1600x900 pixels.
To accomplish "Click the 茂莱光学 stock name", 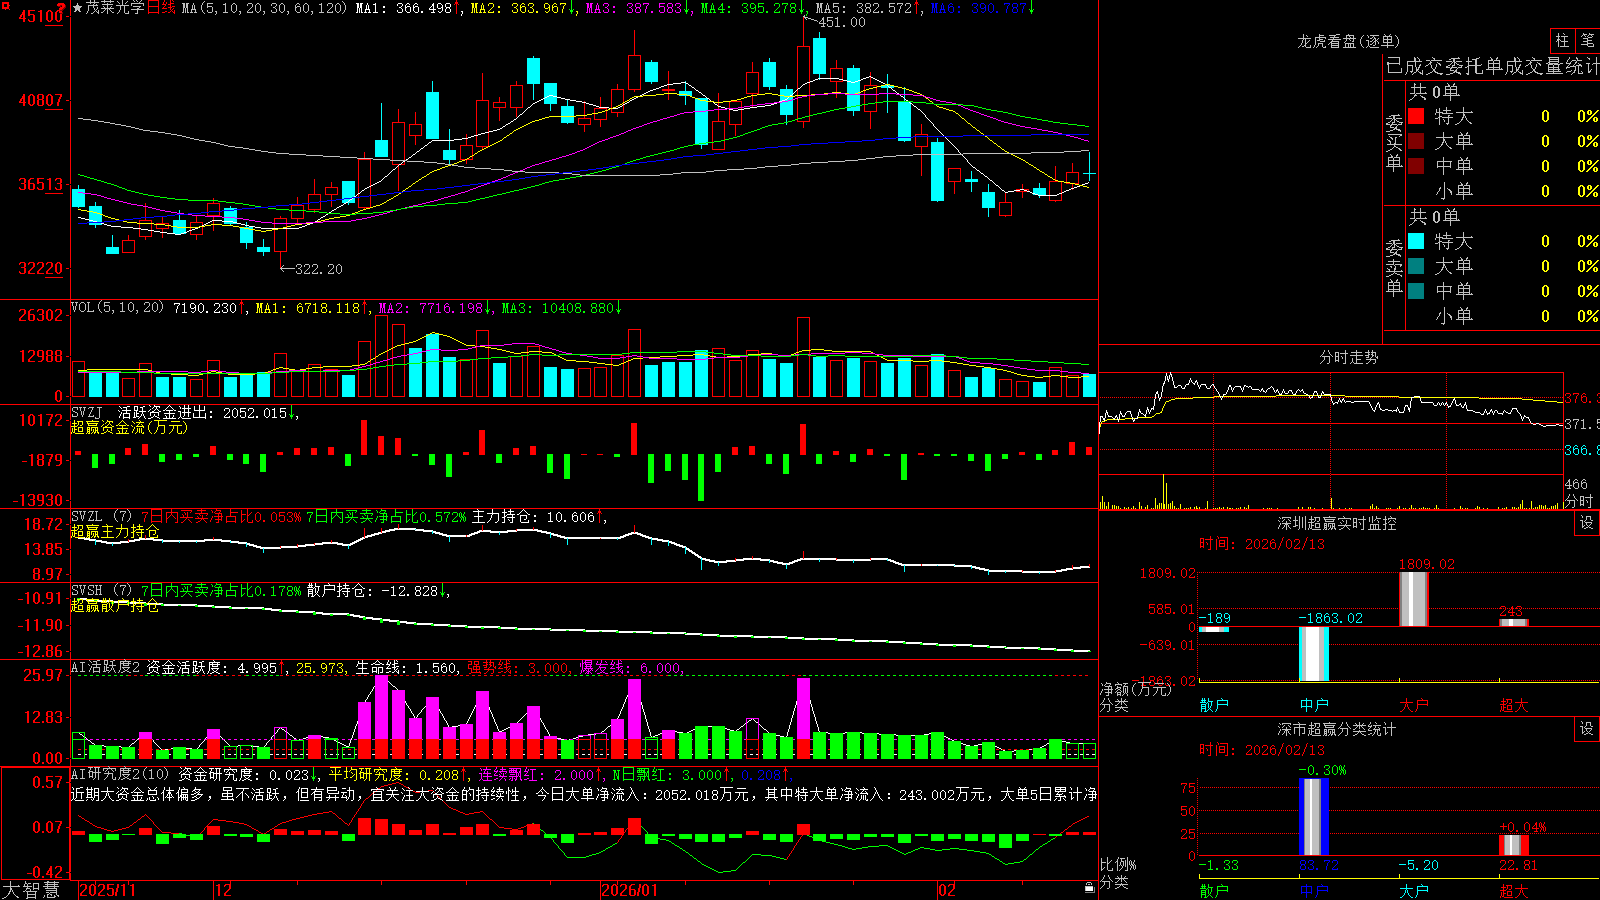I will [115, 8].
